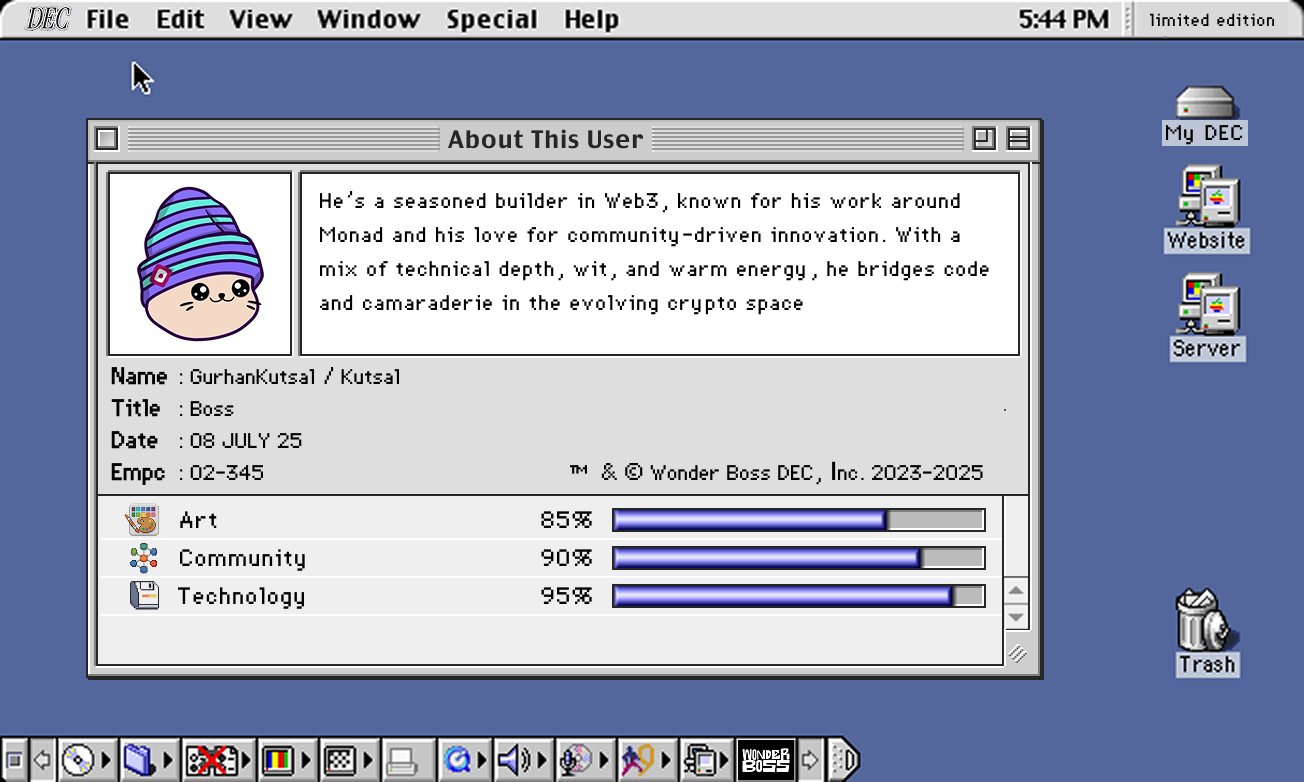Open the file sharing folder strip module

tap(138, 761)
